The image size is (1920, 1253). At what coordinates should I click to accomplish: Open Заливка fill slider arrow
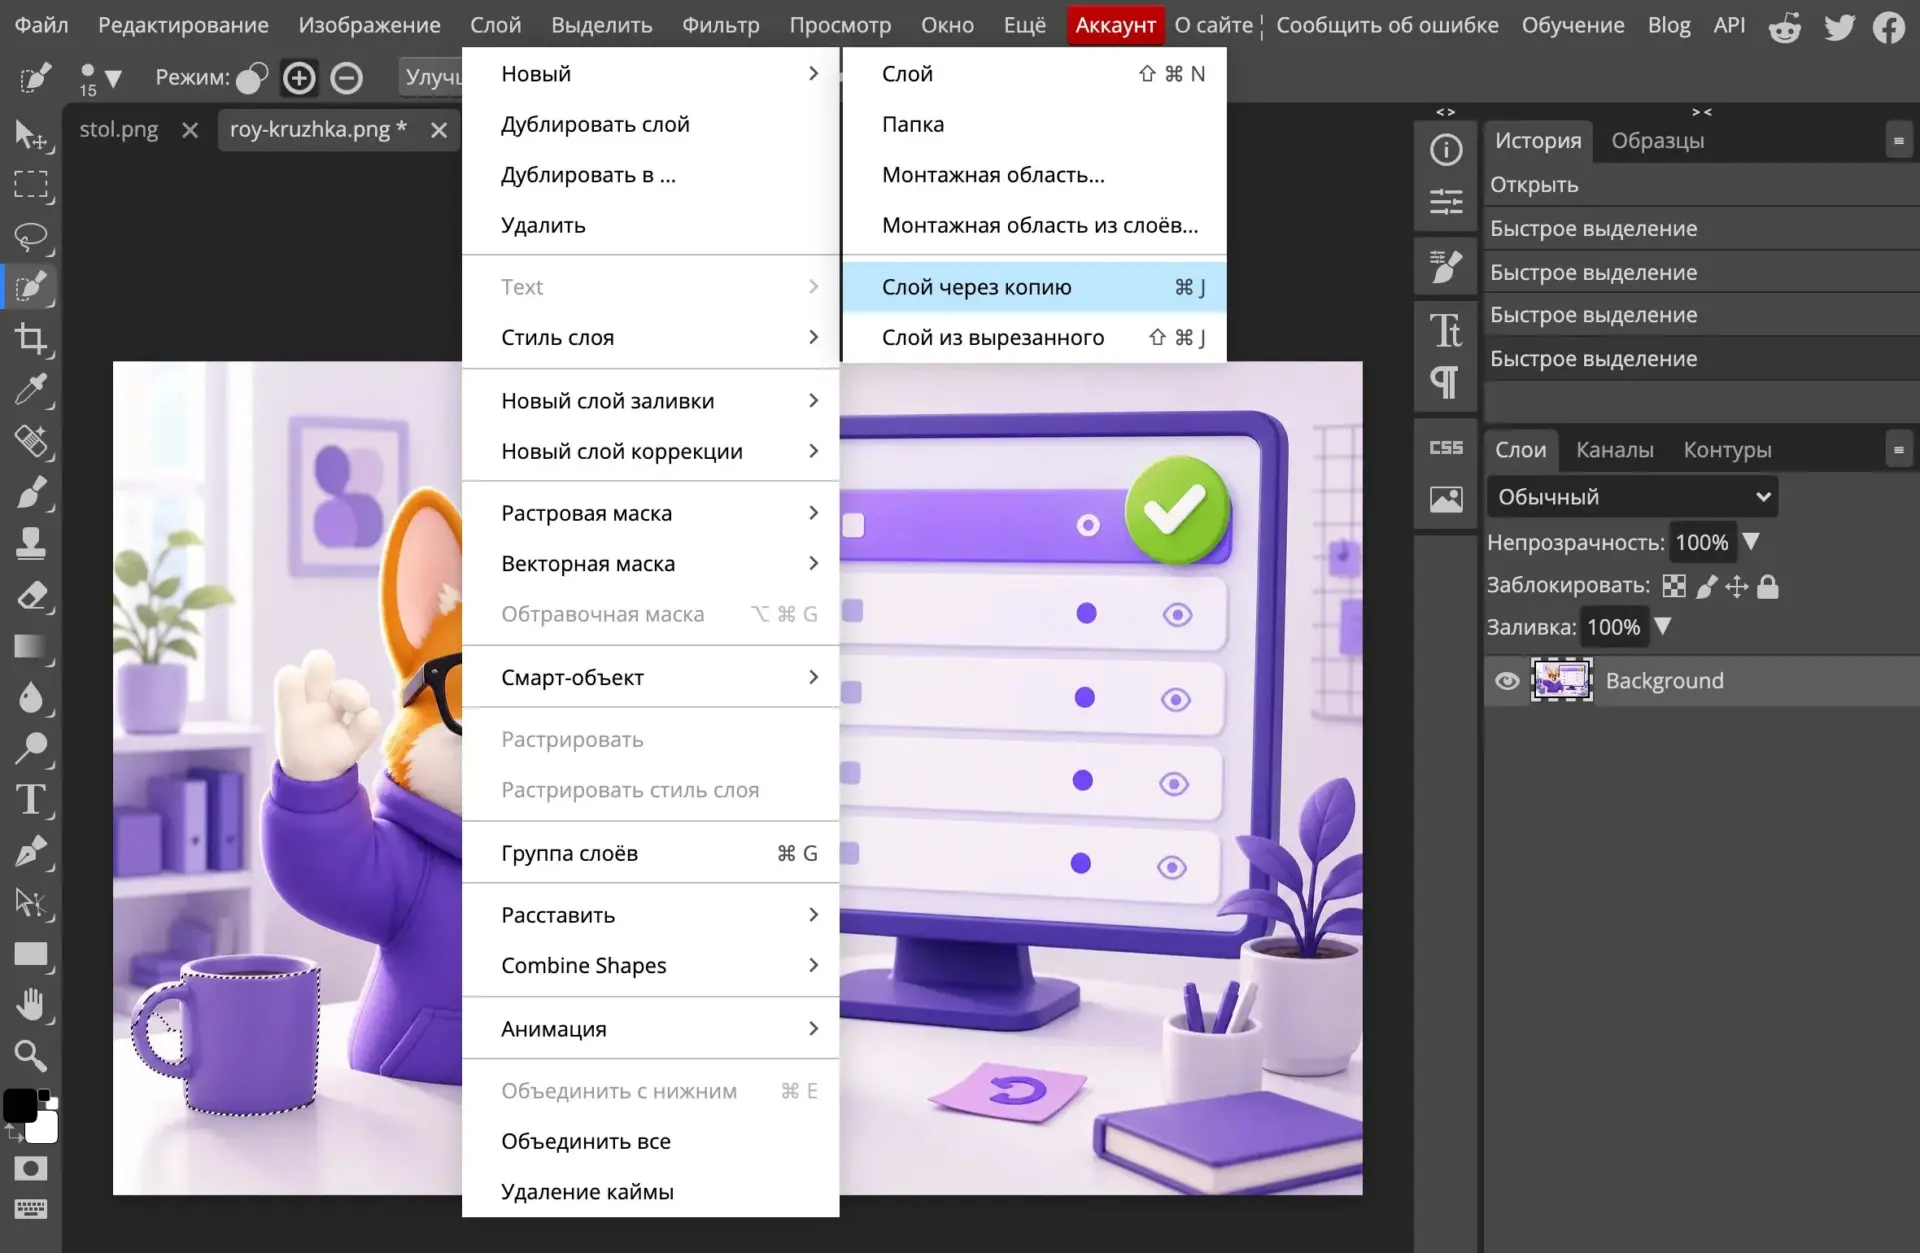1663,626
